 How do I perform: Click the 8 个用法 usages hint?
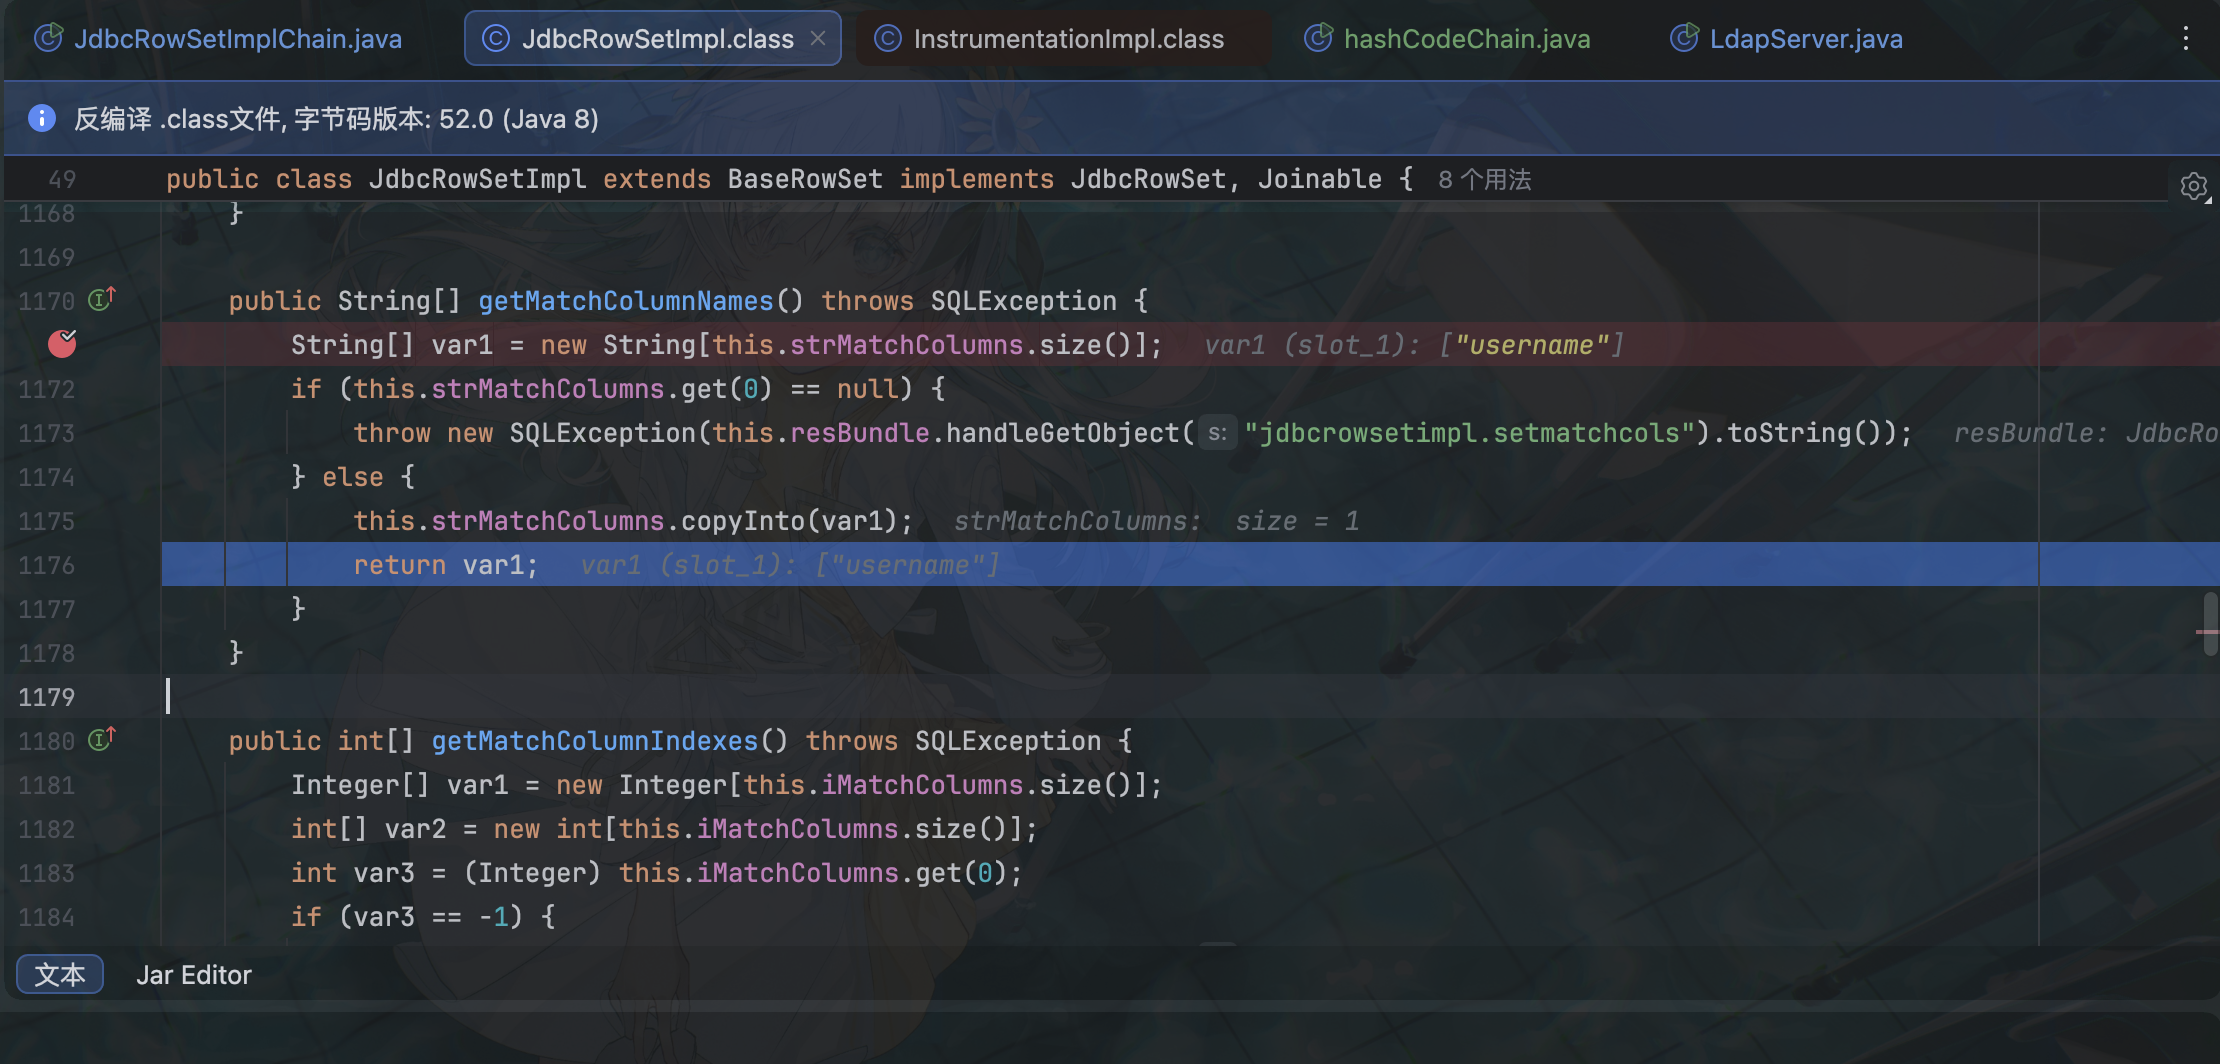pos(1484,180)
